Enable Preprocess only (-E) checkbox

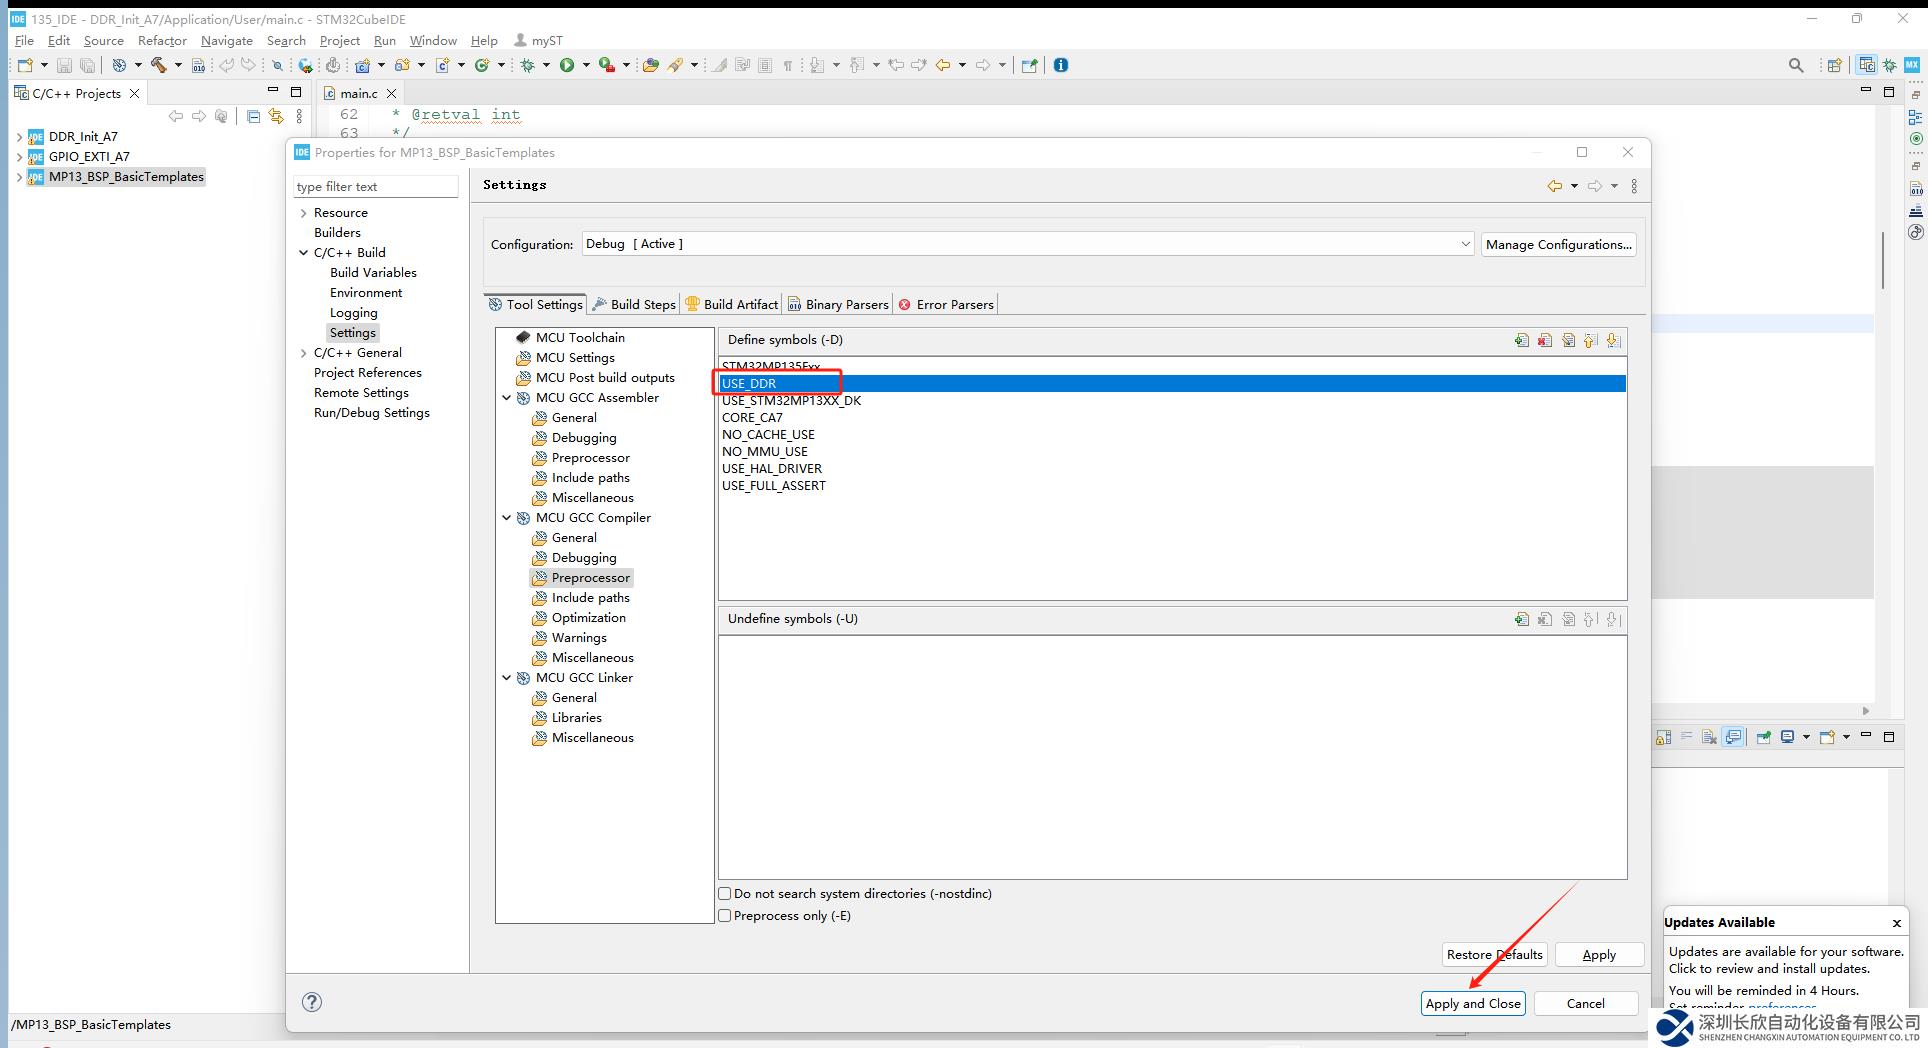point(725,916)
